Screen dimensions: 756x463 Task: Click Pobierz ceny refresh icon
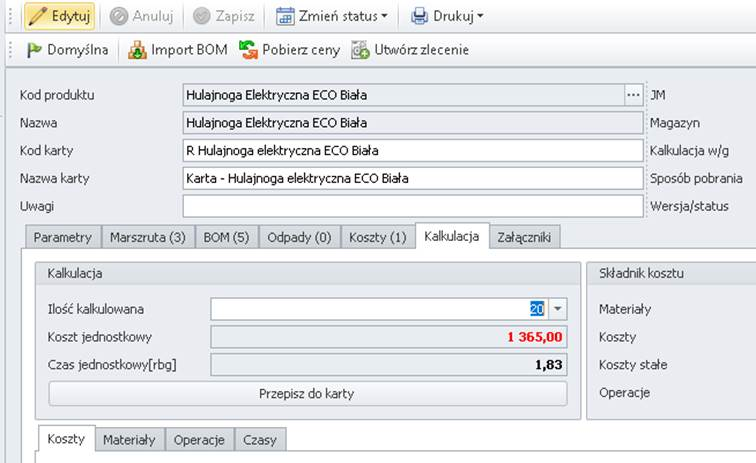pyautogui.click(x=248, y=49)
